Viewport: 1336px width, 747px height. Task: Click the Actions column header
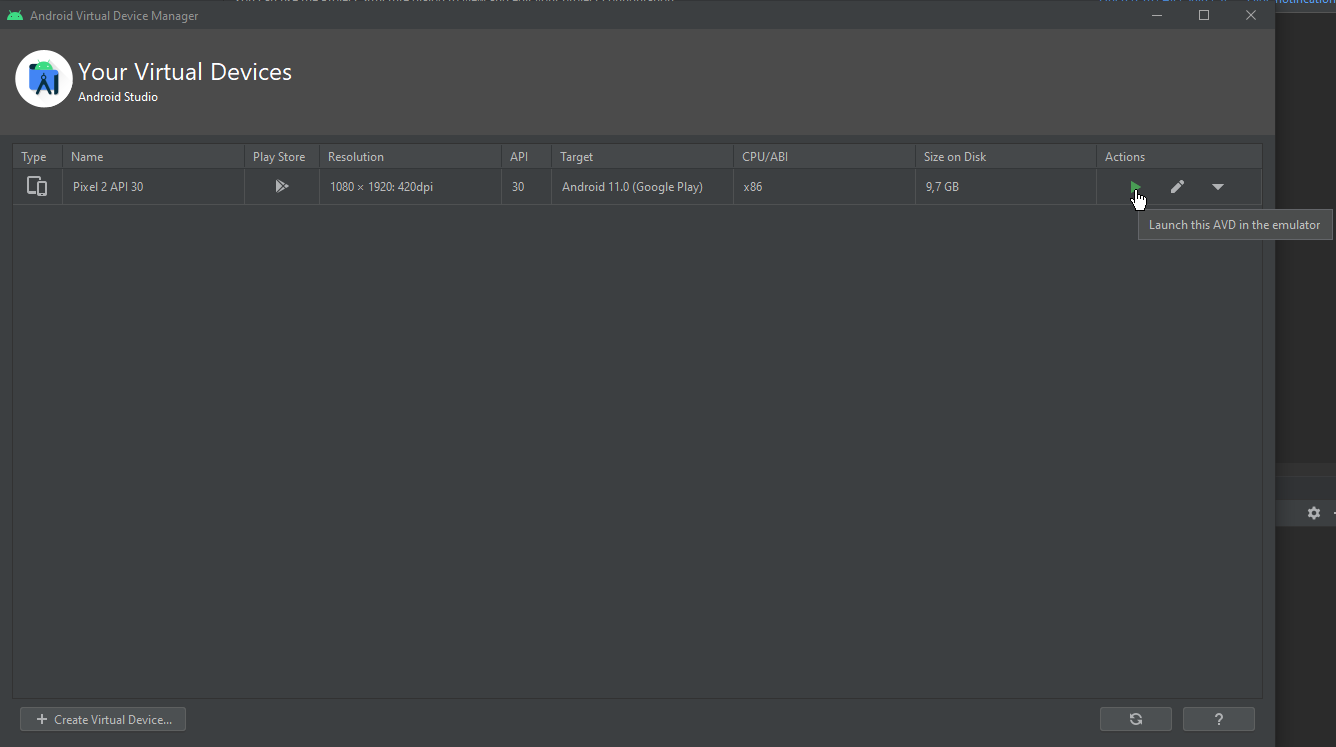pos(1179,157)
